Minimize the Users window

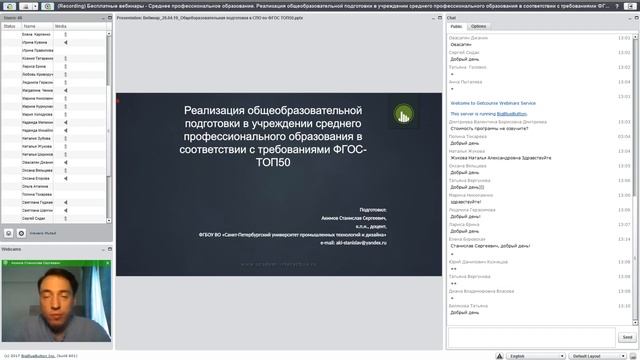(103, 18)
